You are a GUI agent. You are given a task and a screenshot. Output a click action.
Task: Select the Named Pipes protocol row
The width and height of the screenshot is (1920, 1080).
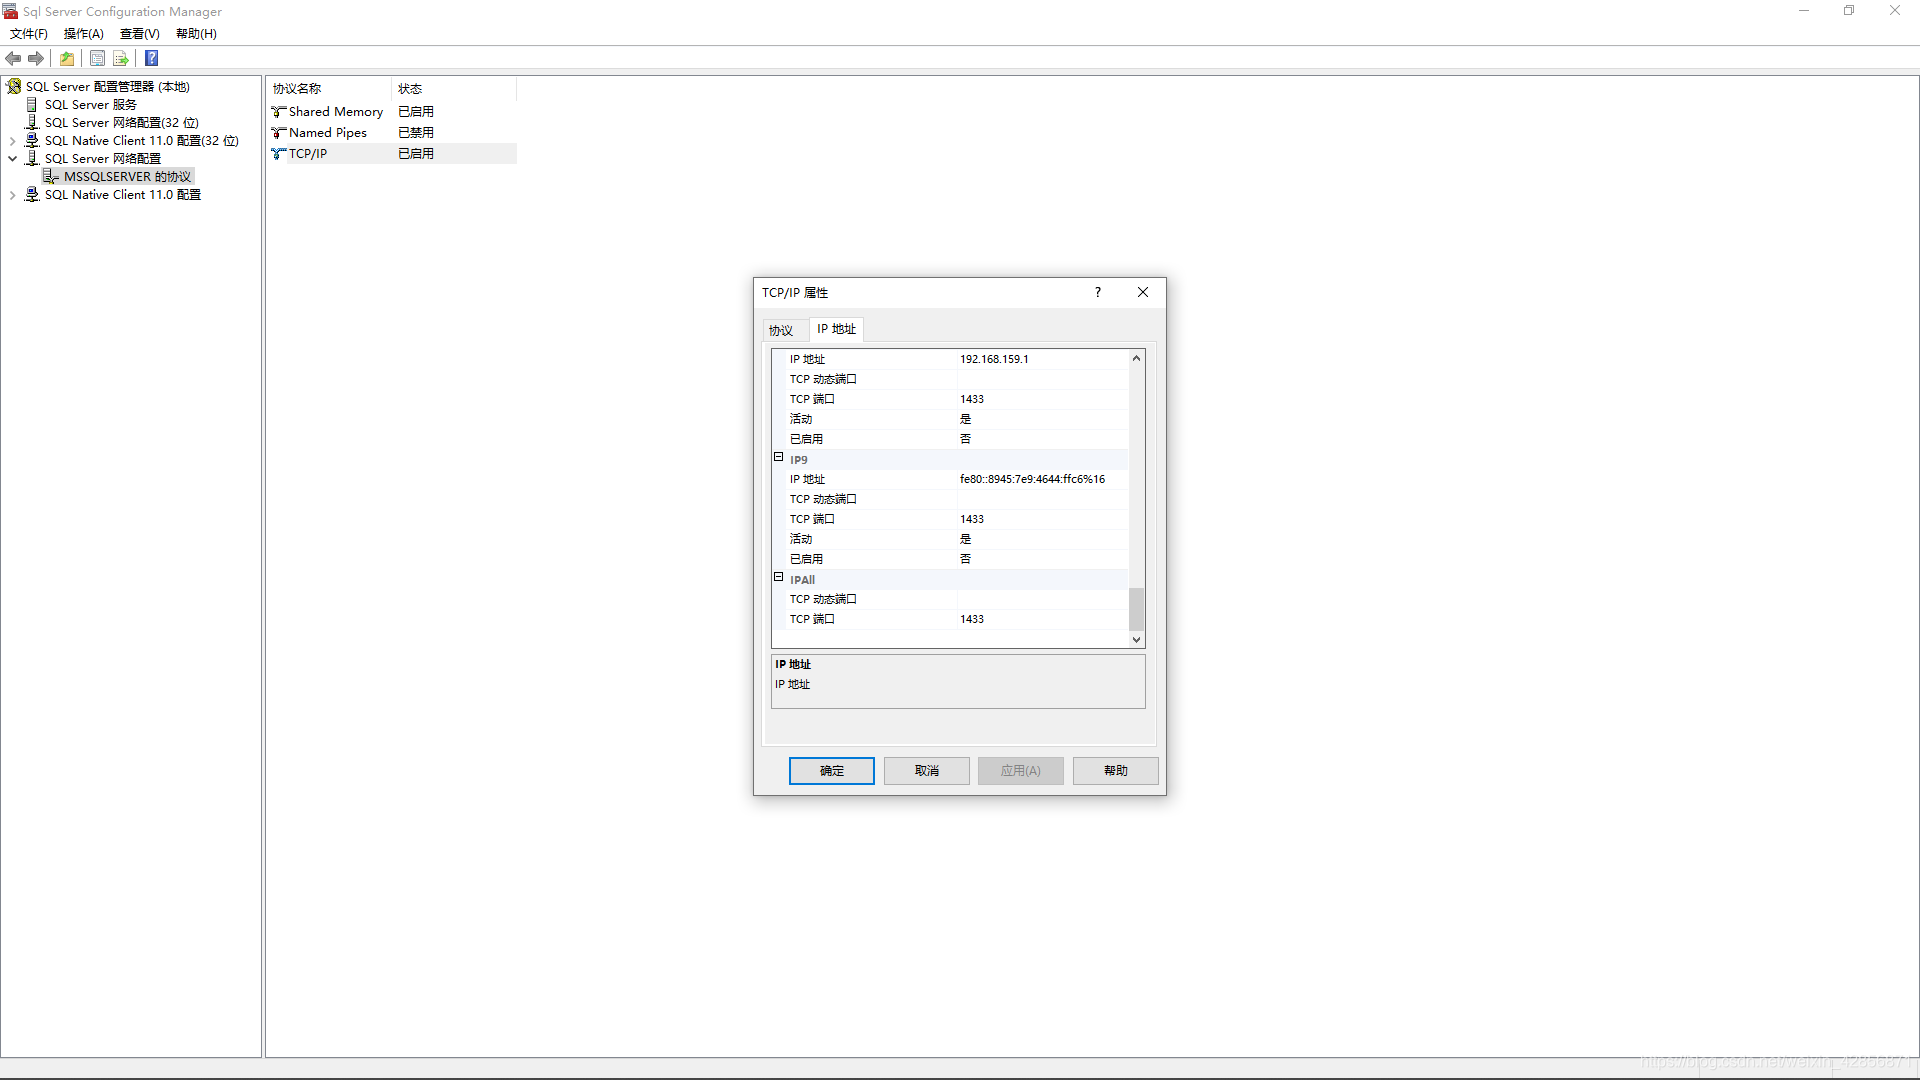pos(327,132)
